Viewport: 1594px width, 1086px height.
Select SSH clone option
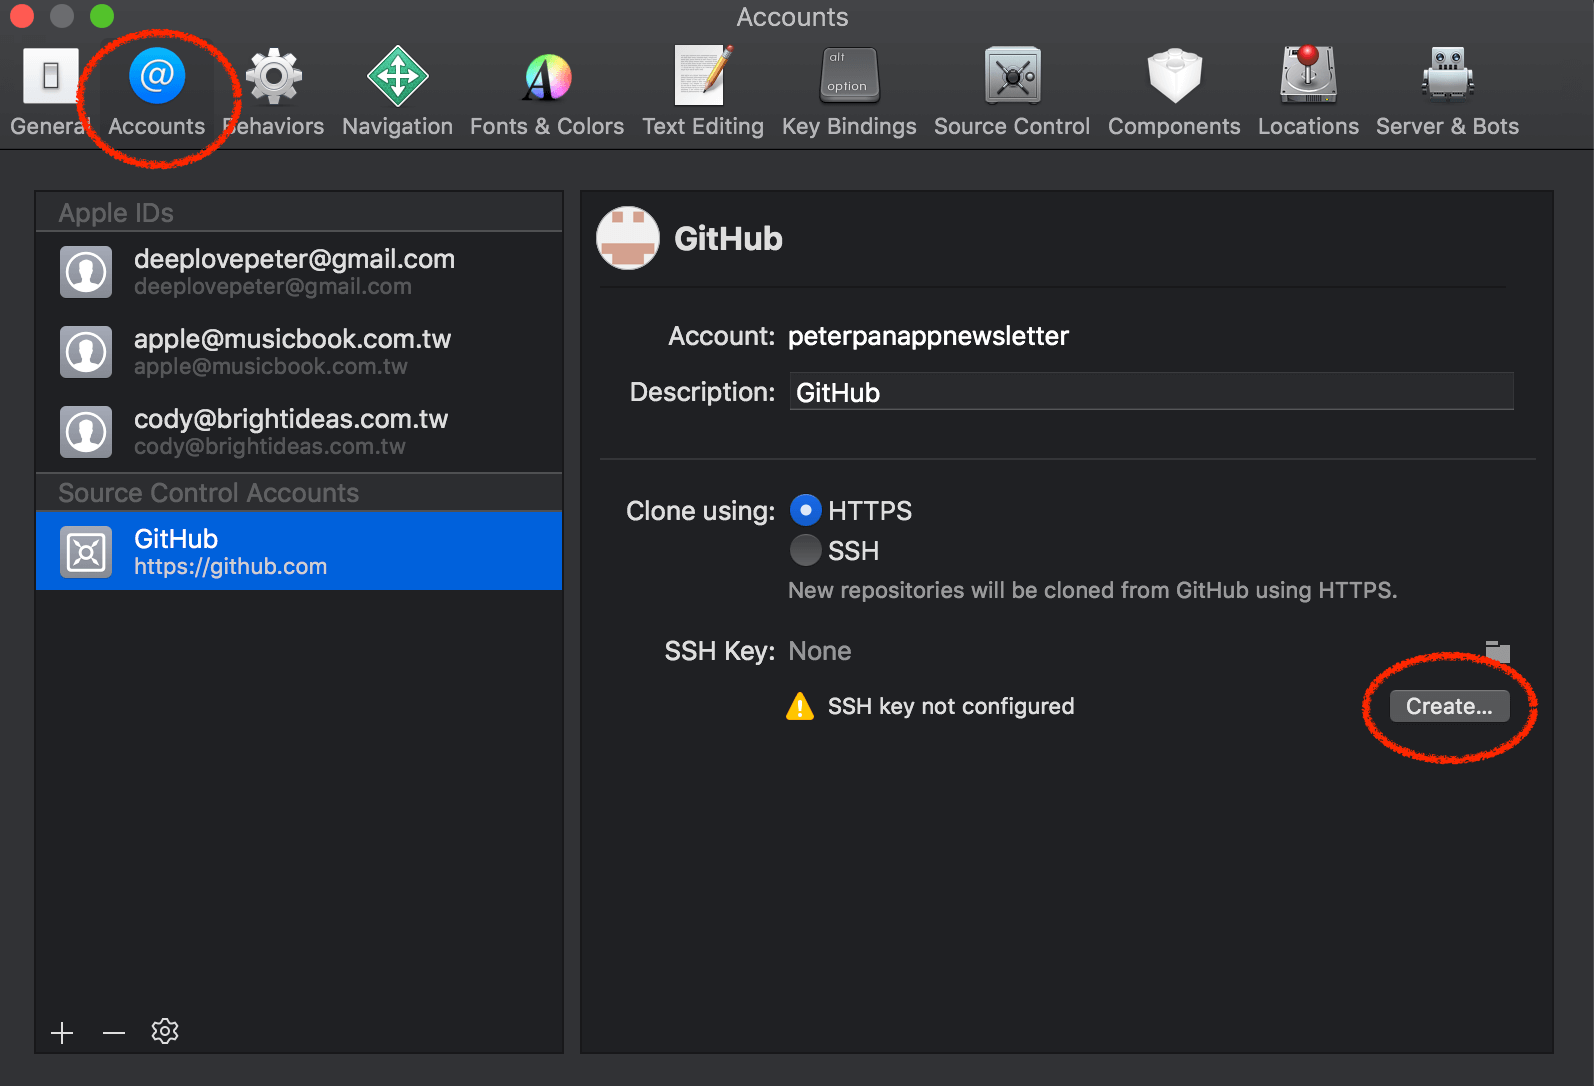[806, 550]
